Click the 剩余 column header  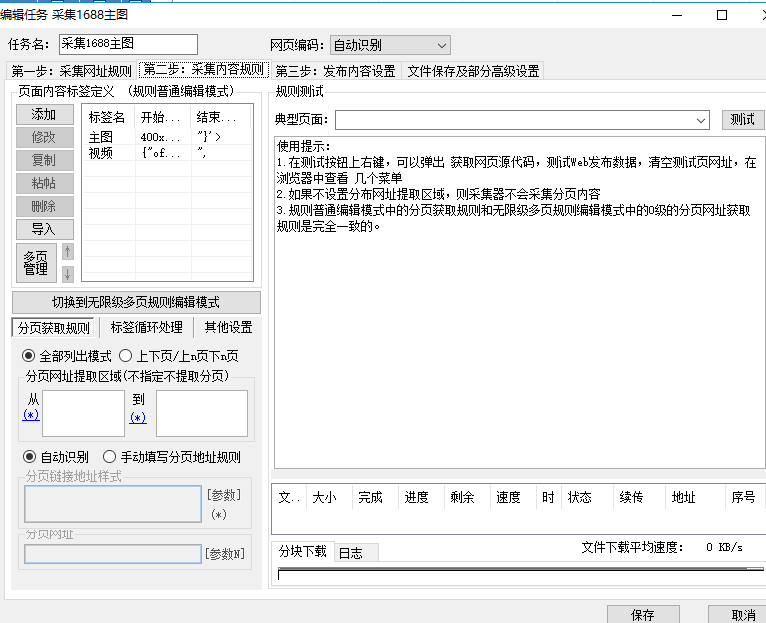pos(467,497)
